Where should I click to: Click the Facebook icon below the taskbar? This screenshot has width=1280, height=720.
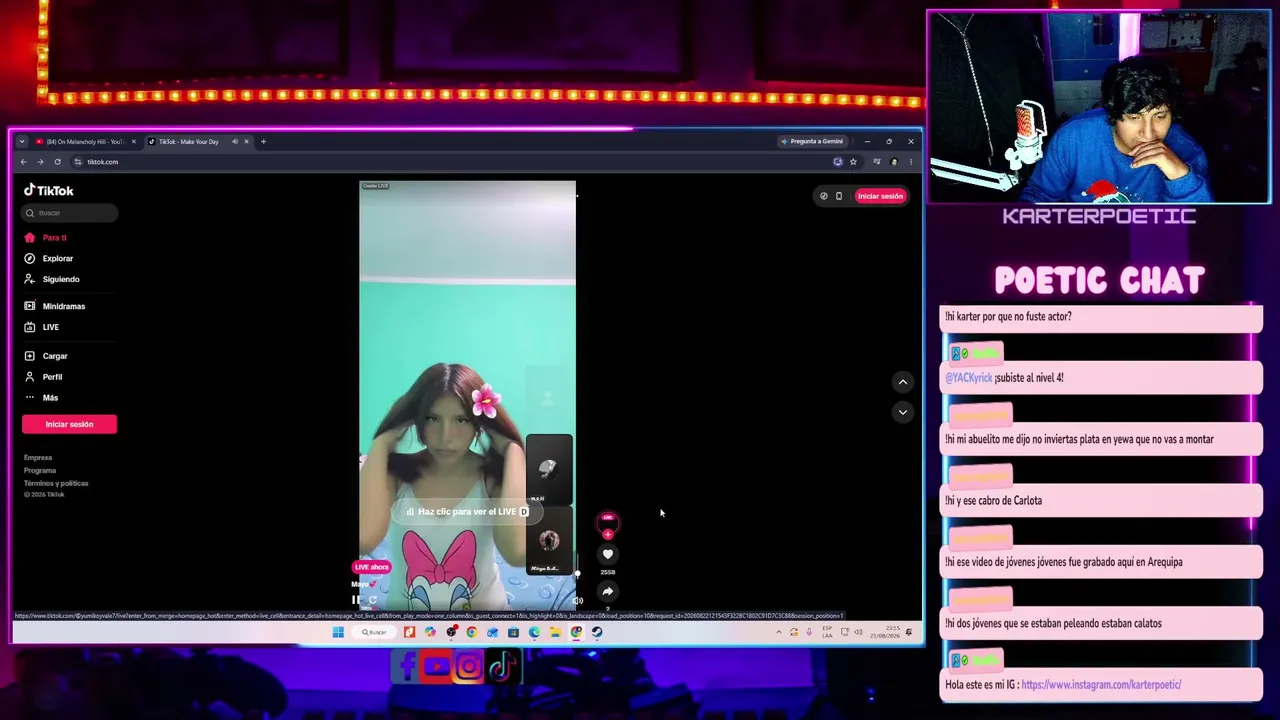[407, 667]
